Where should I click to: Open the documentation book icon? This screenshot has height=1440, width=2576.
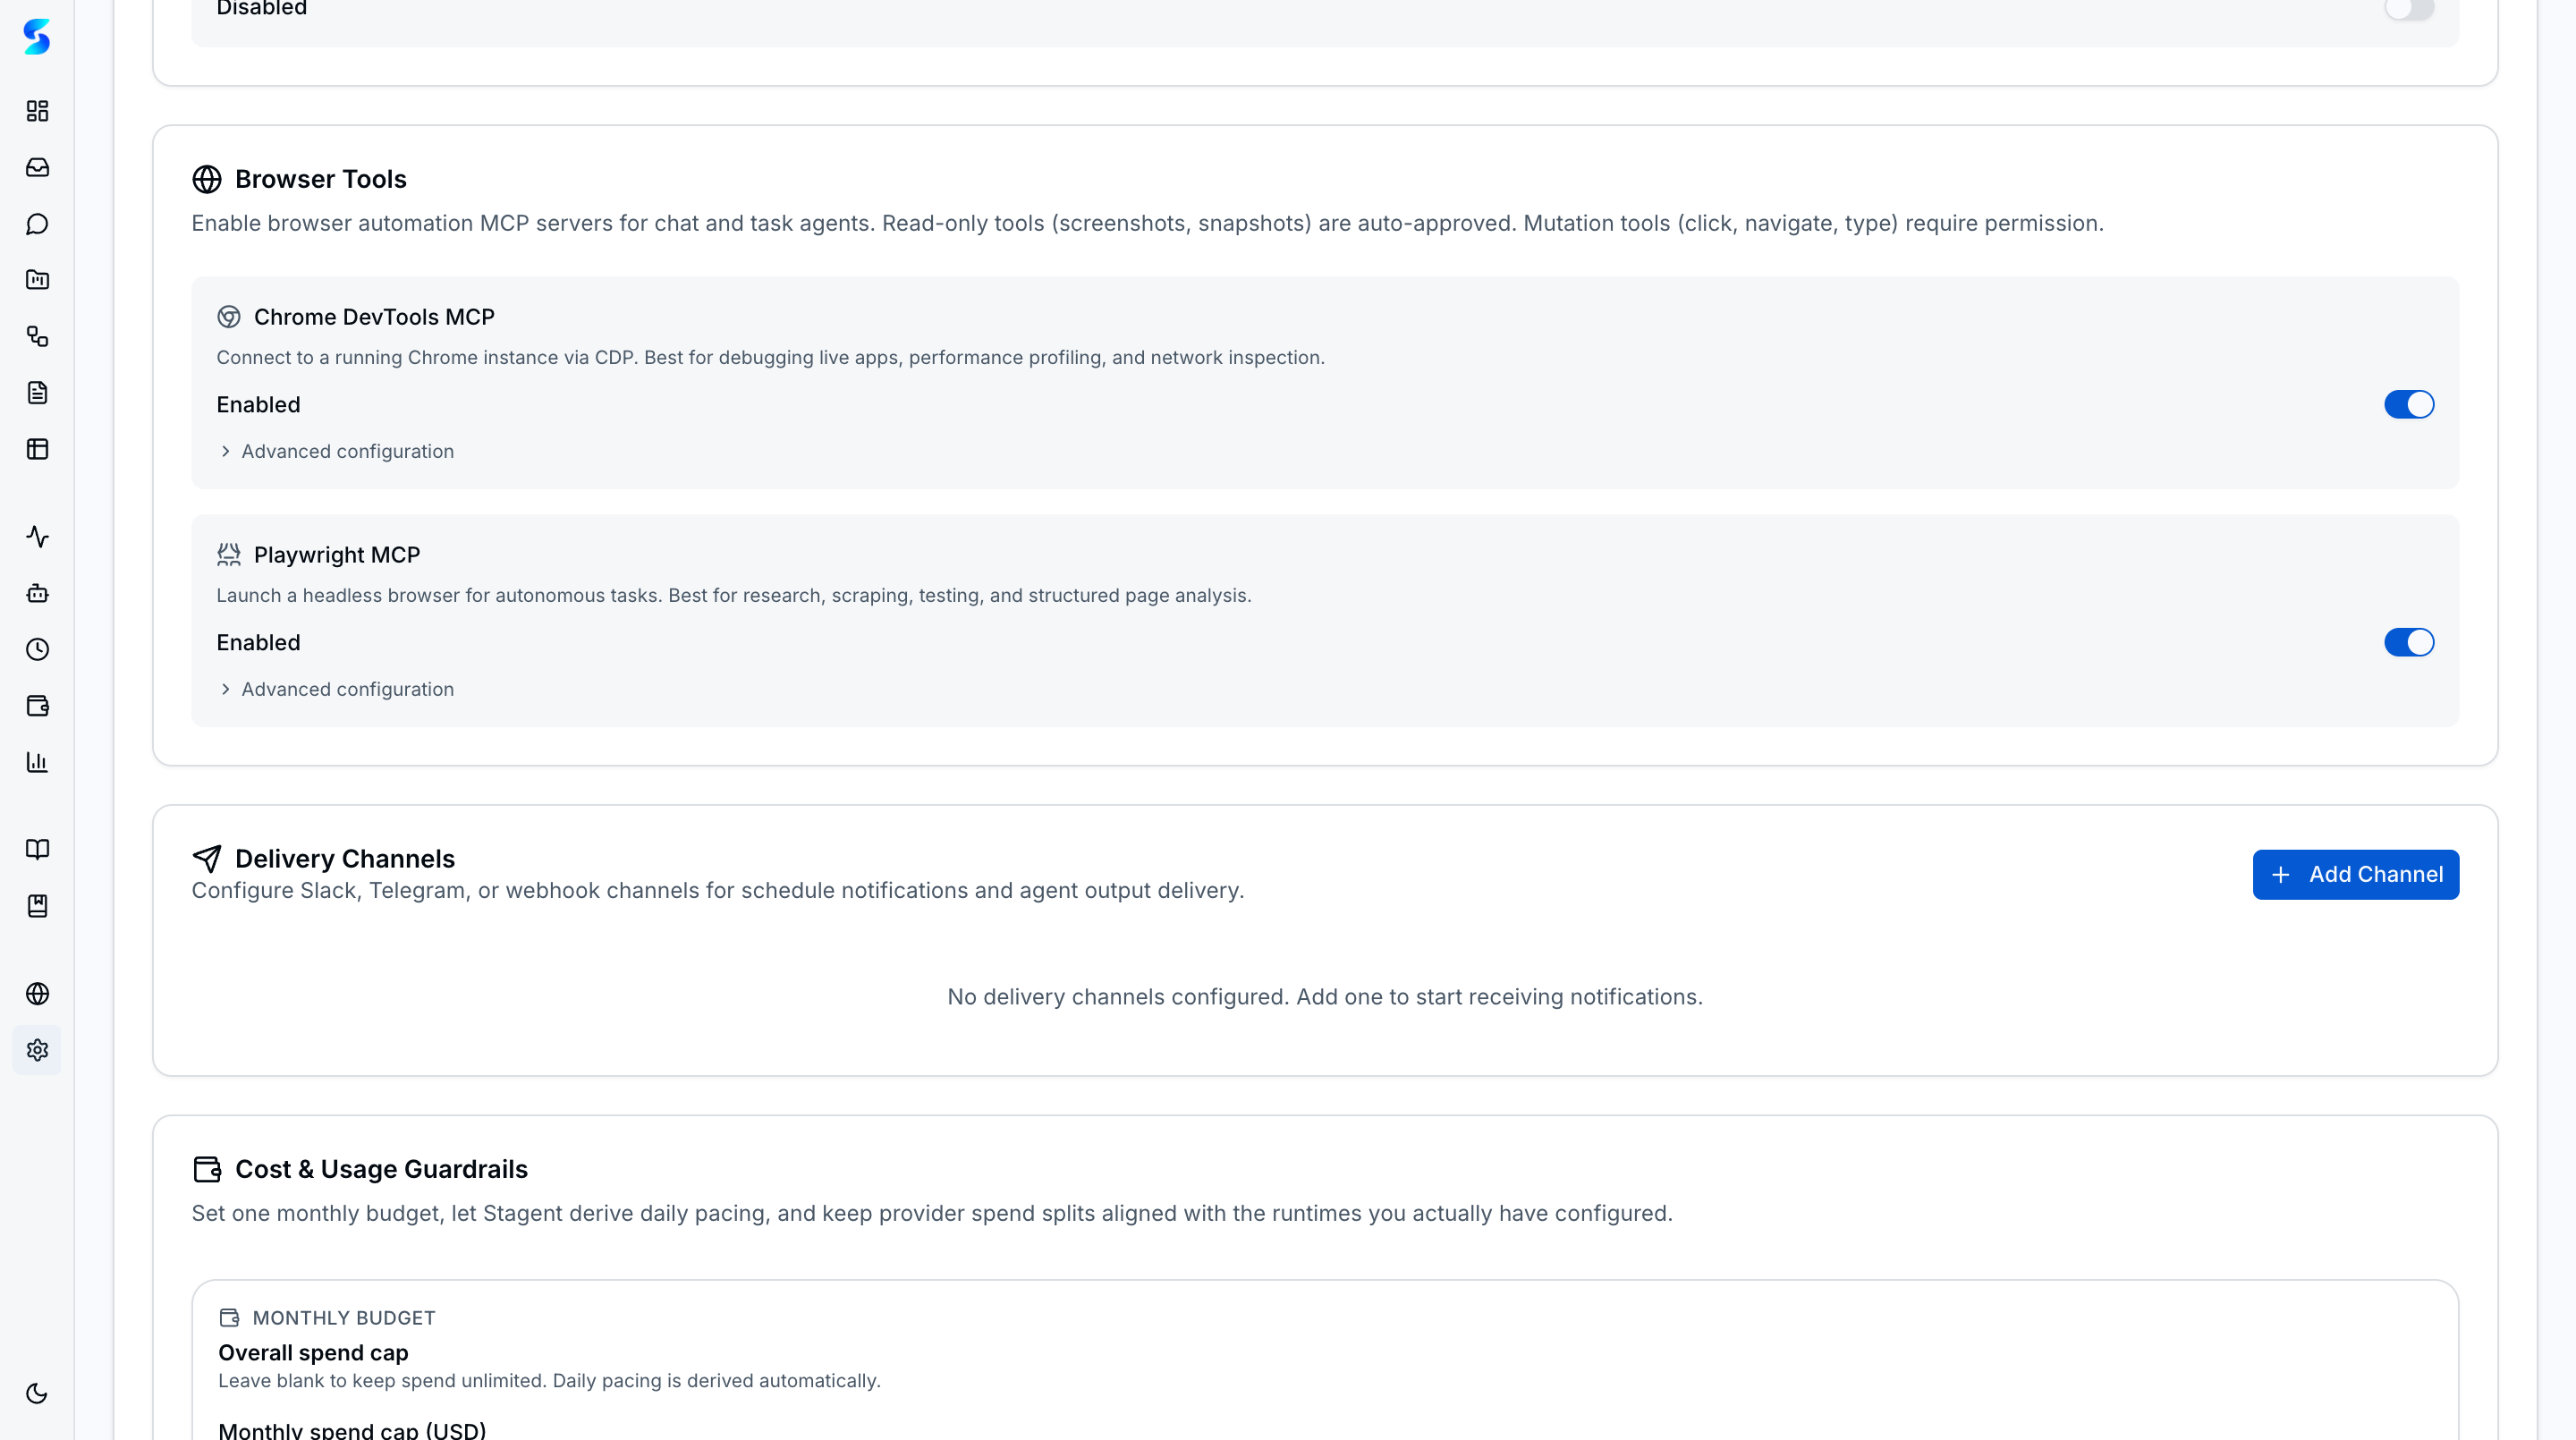37,849
